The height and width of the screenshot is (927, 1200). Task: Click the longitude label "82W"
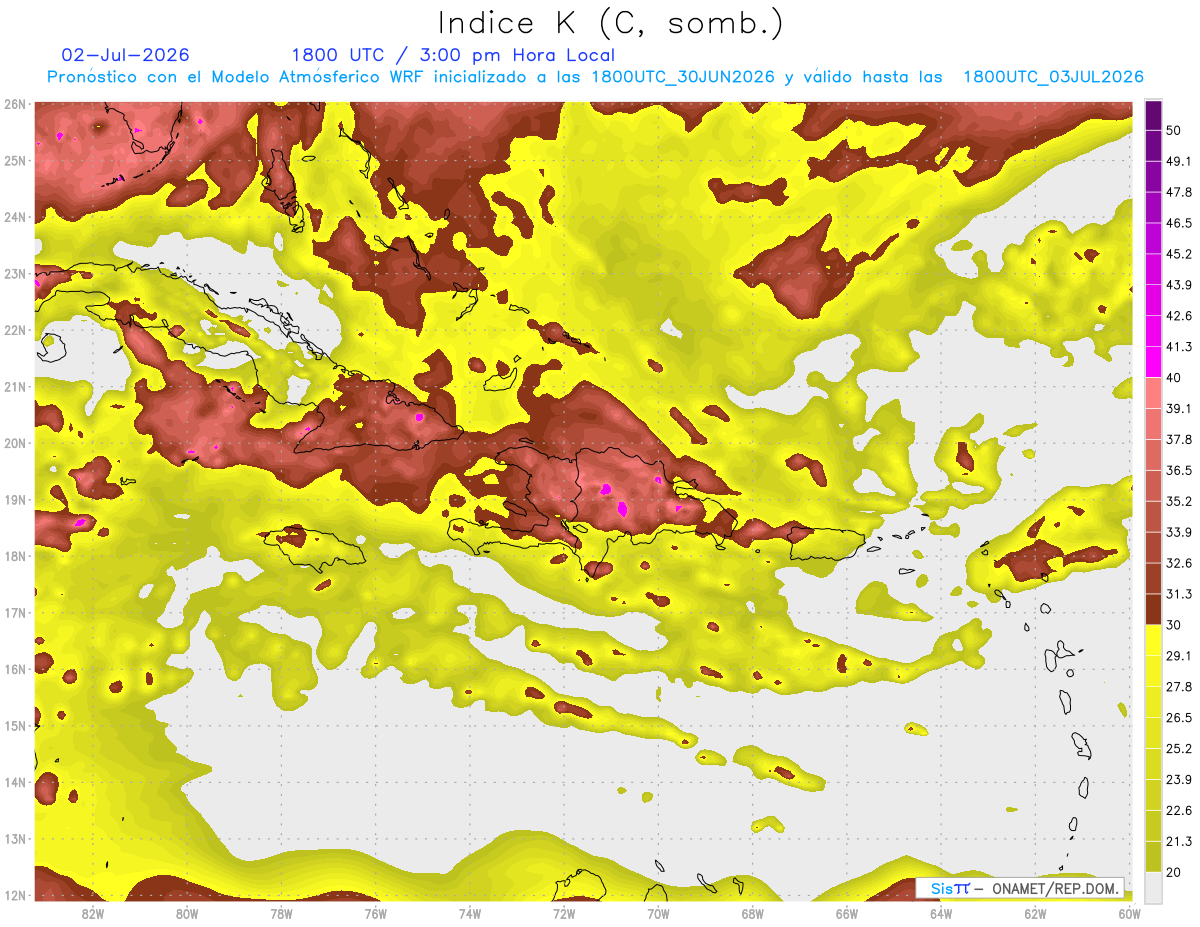click(93, 913)
